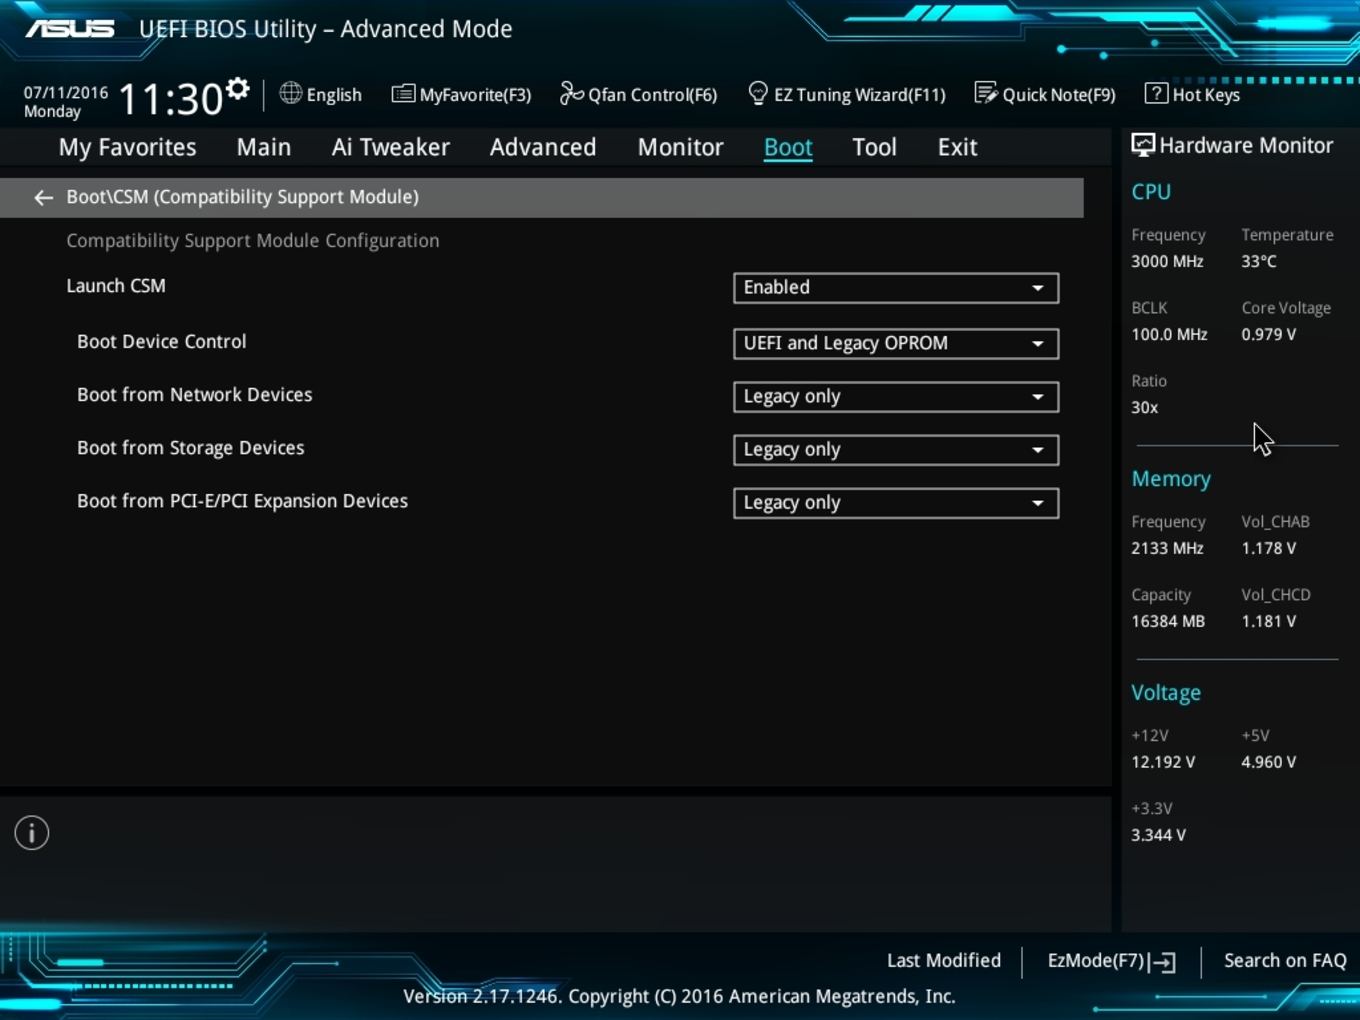
Task: Switch to the My Favorites tab
Action: pos(128,147)
